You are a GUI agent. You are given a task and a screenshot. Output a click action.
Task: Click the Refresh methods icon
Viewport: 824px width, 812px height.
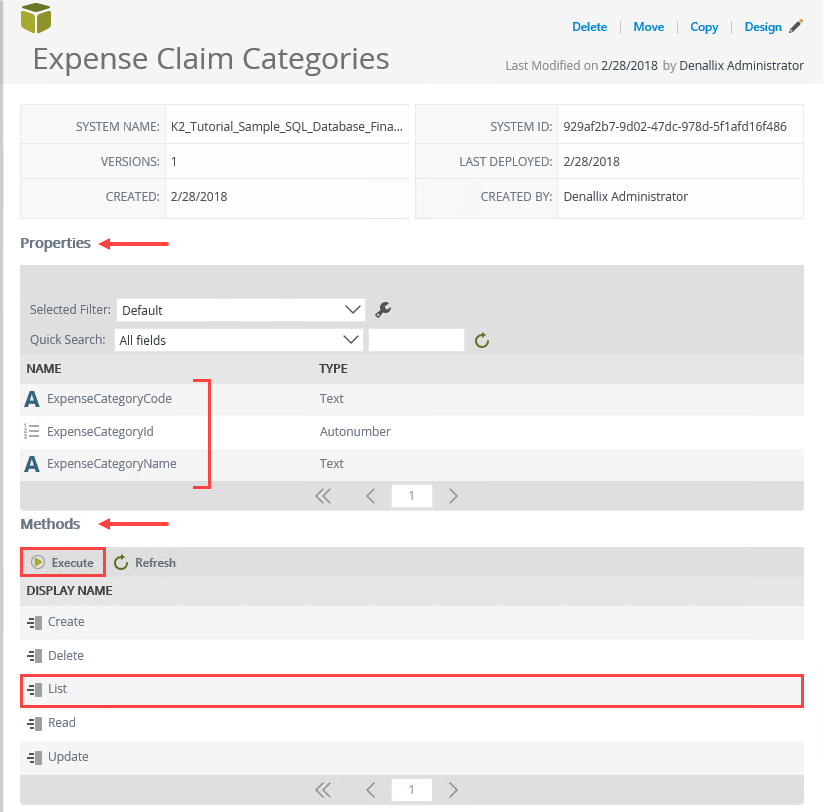click(121, 562)
